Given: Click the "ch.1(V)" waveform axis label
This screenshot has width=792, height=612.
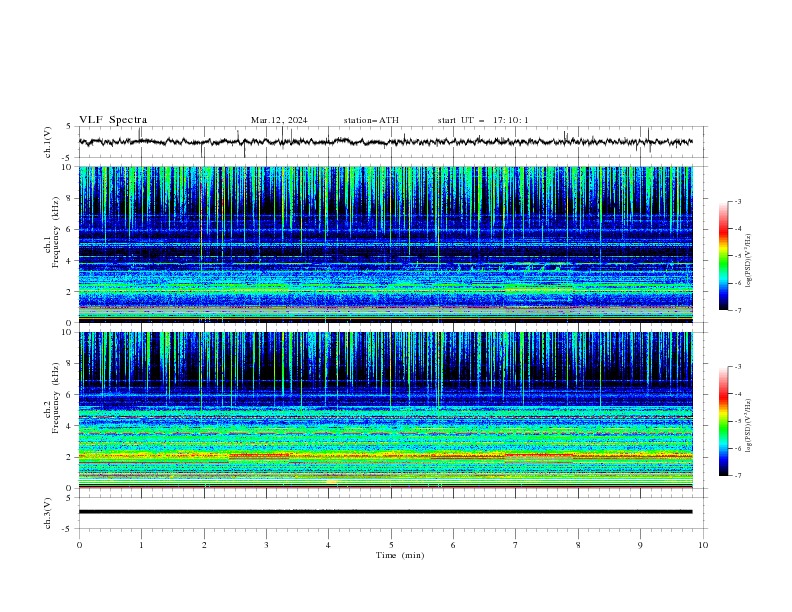Looking at the screenshot, I should tap(48, 142).
